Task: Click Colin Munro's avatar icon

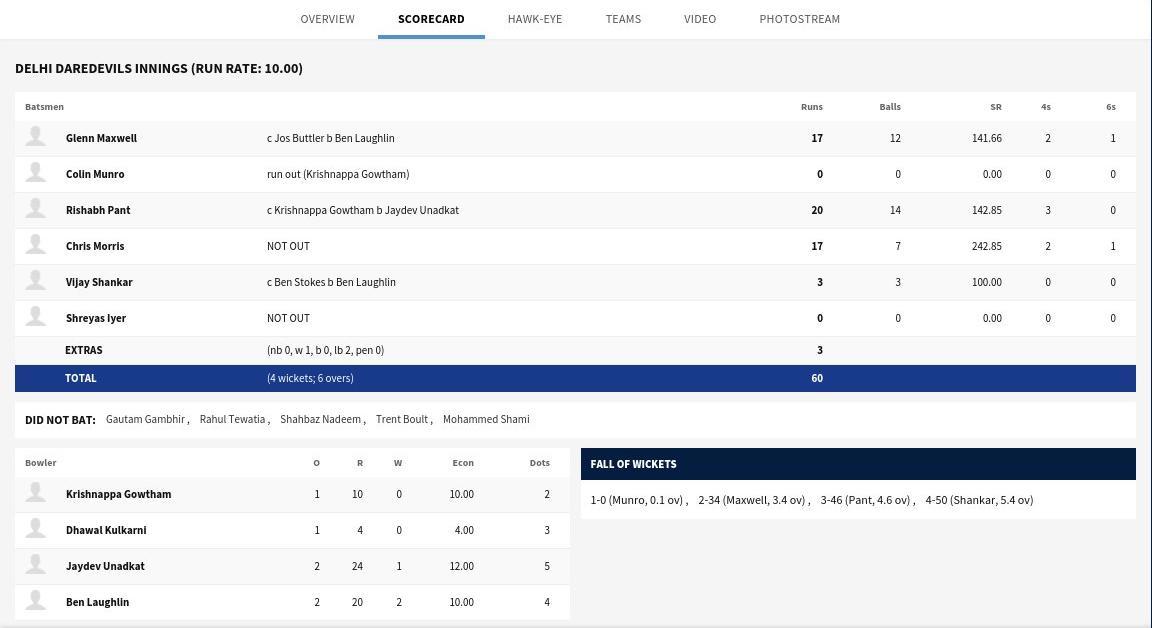Action: 35,173
